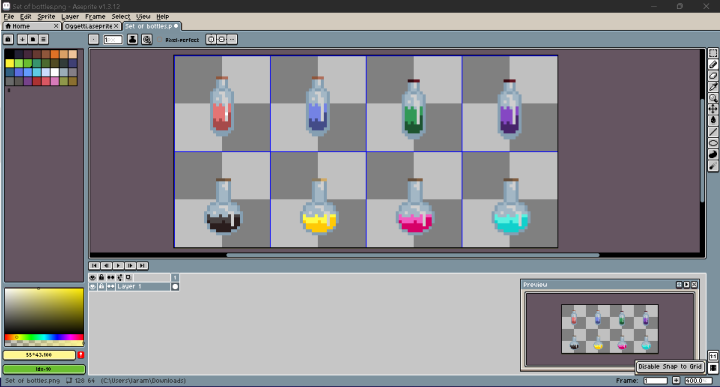
Task: Open the palette options menu button
Action: pyautogui.click(x=44, y=39)
